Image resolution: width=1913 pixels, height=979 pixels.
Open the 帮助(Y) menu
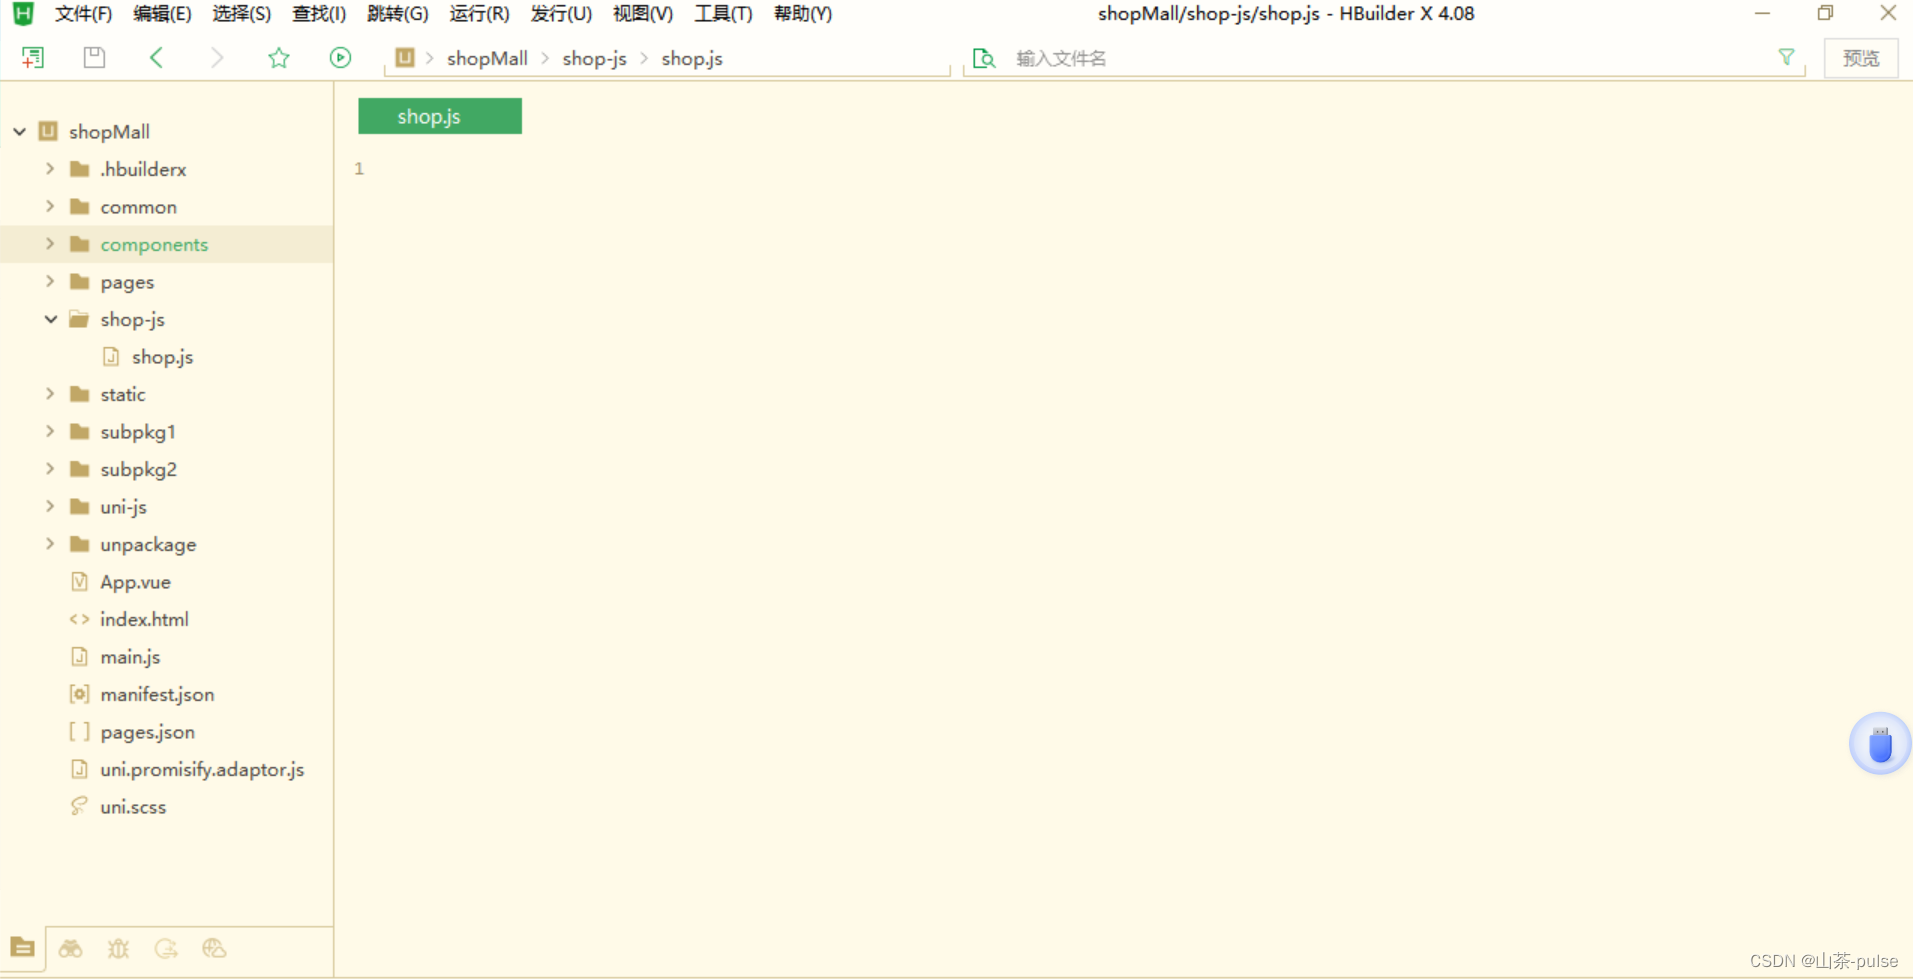(x=803, y=14)
